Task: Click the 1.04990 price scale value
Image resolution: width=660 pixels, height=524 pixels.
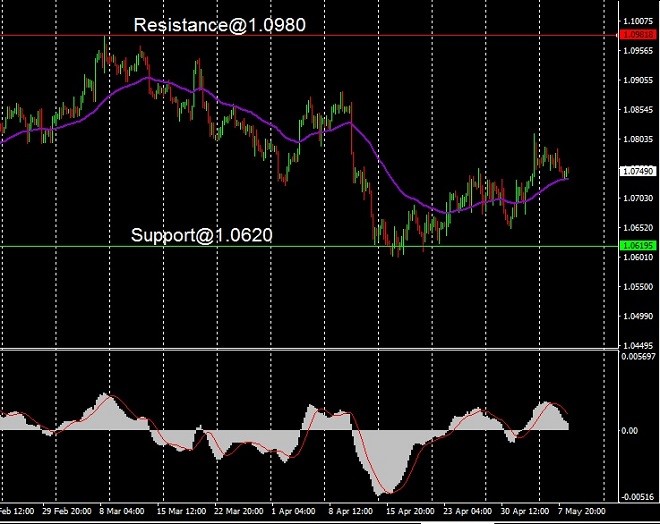Action: (638, 316)
